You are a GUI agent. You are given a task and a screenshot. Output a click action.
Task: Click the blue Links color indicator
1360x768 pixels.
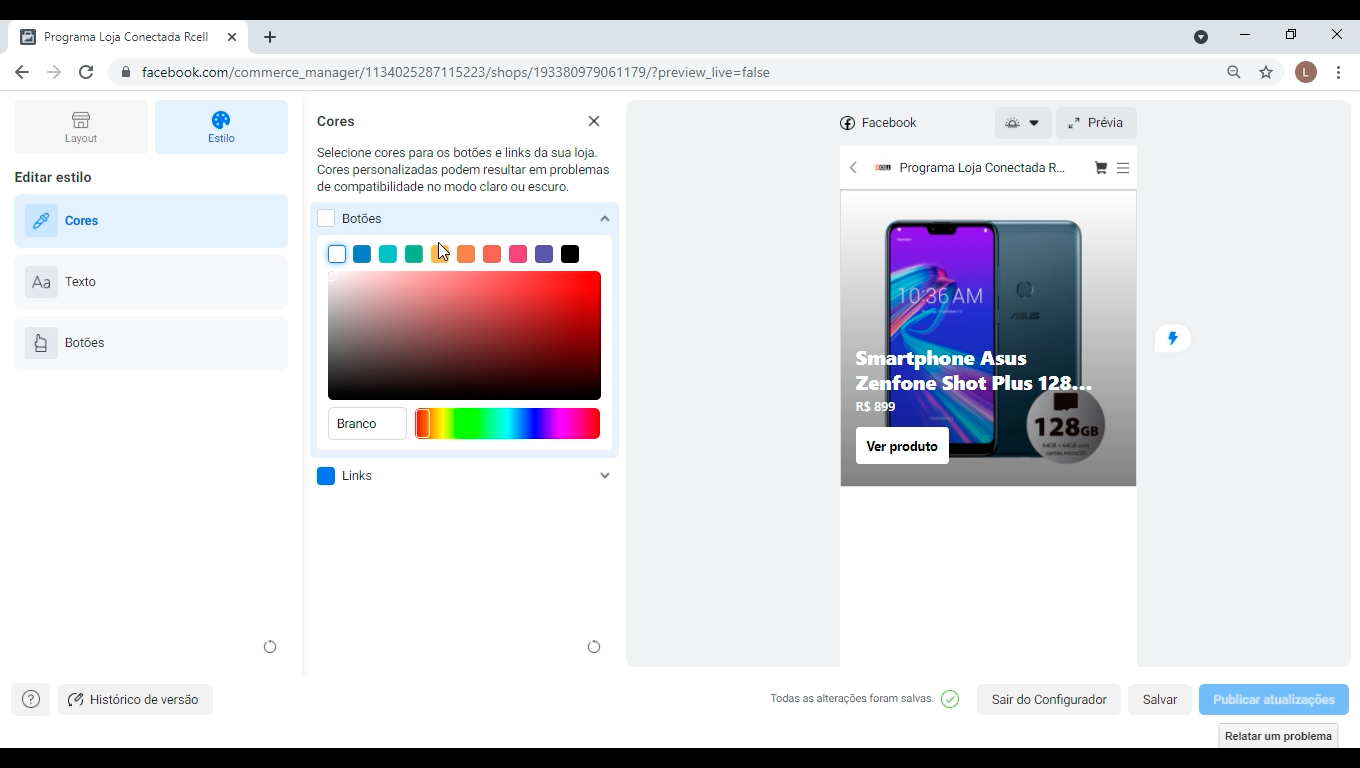coord(326,476)
